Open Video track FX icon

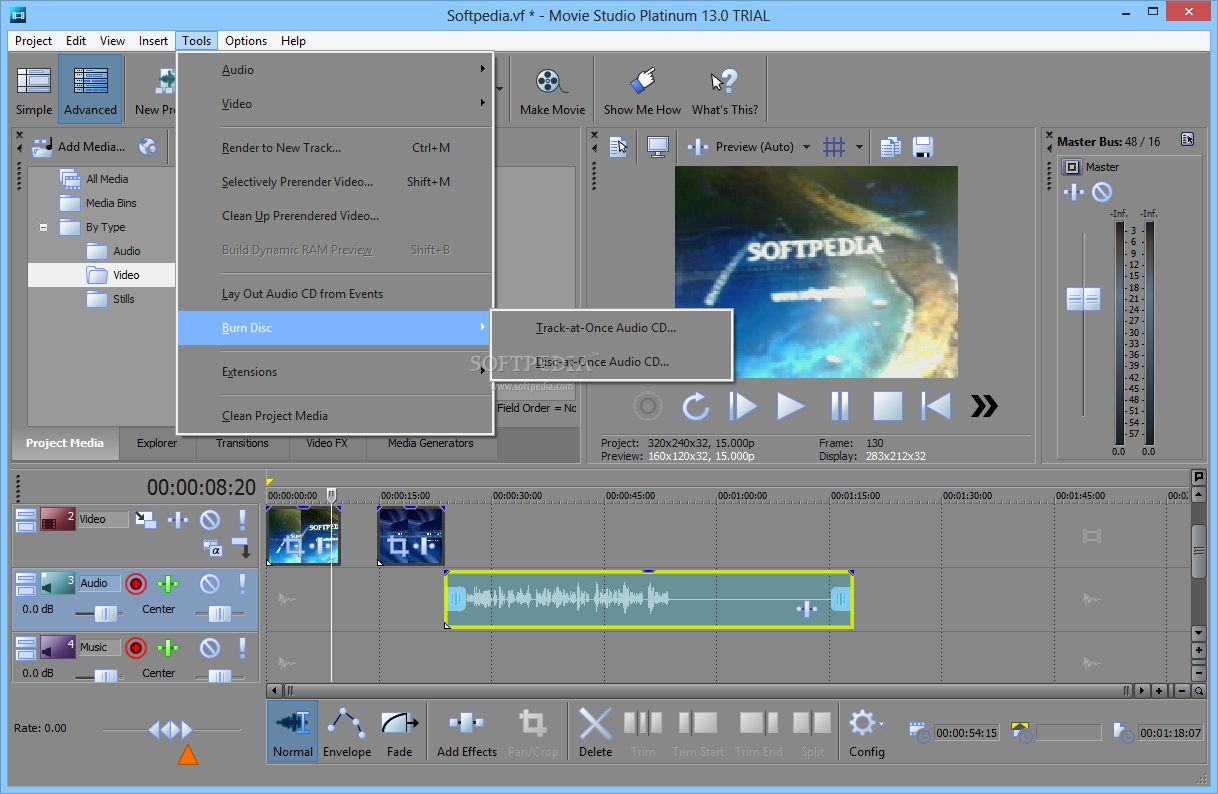tap(178, 520)
